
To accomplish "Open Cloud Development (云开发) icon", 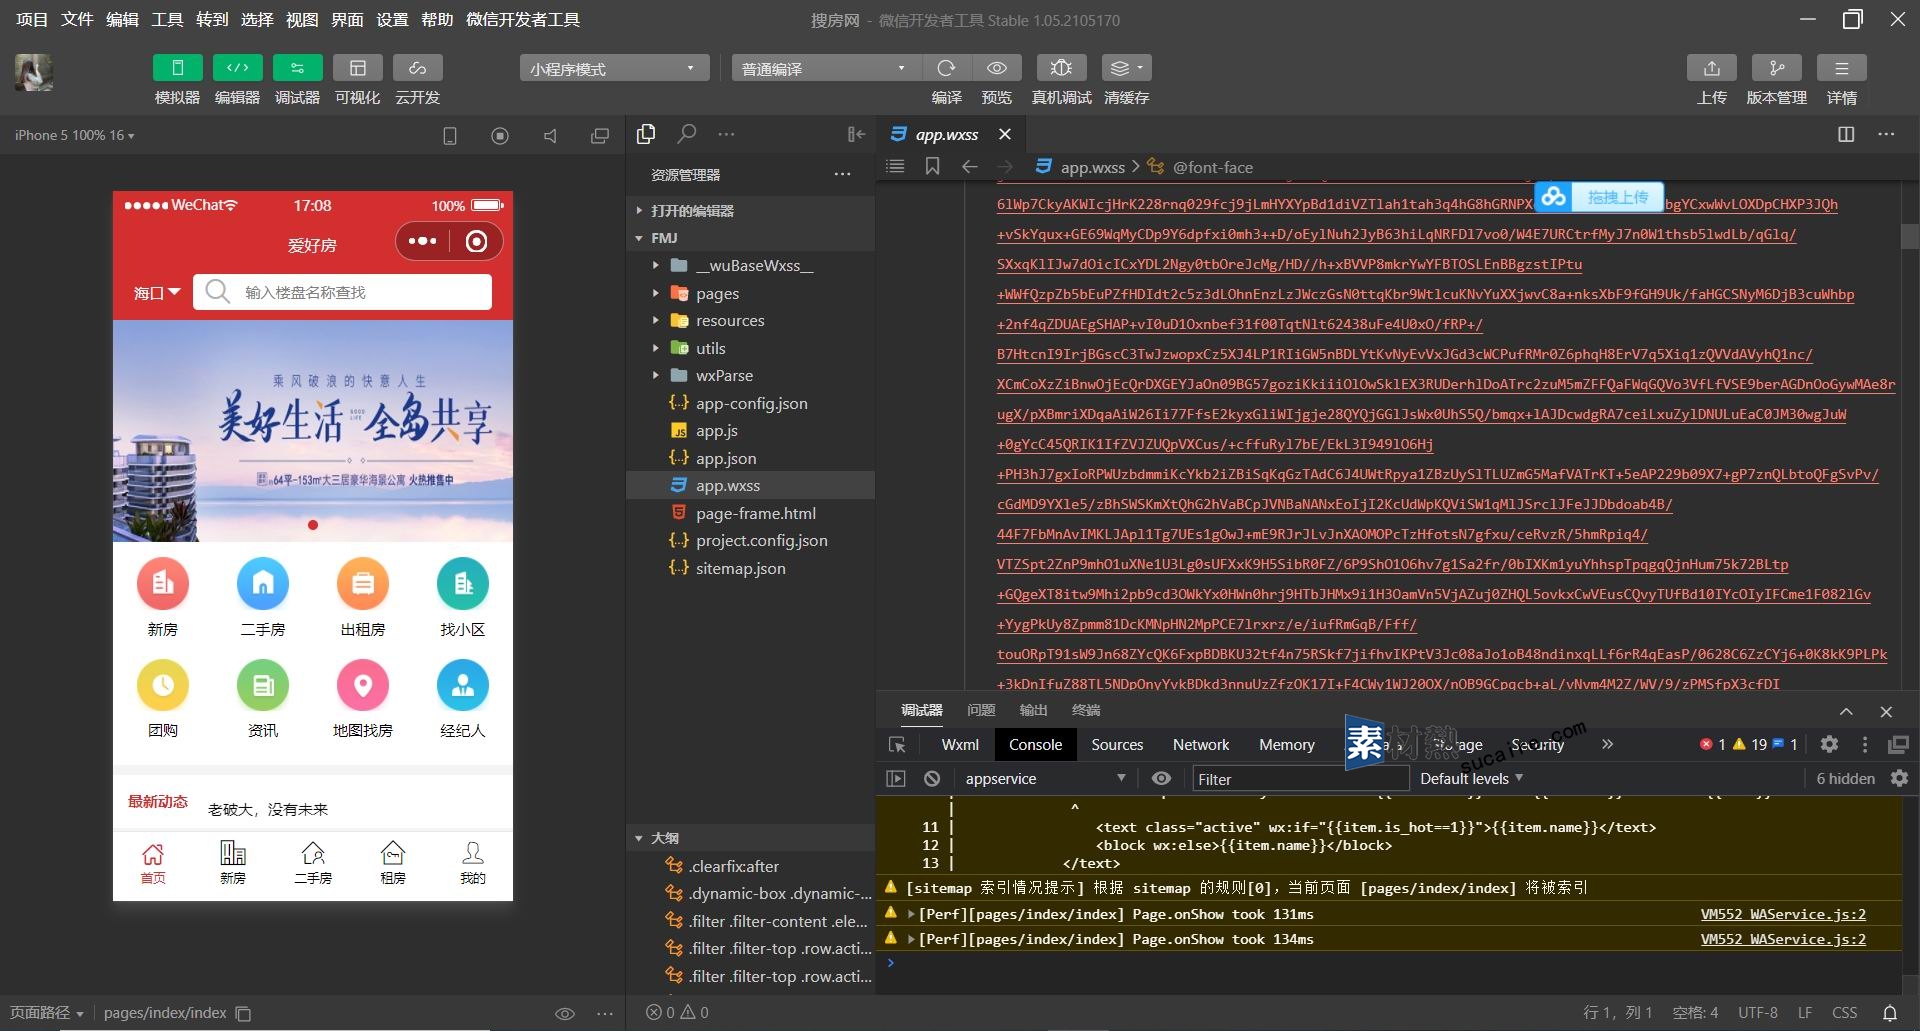I will click(x=417, y=68).
